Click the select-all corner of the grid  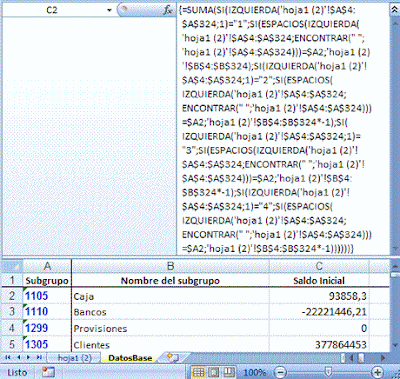12,266
